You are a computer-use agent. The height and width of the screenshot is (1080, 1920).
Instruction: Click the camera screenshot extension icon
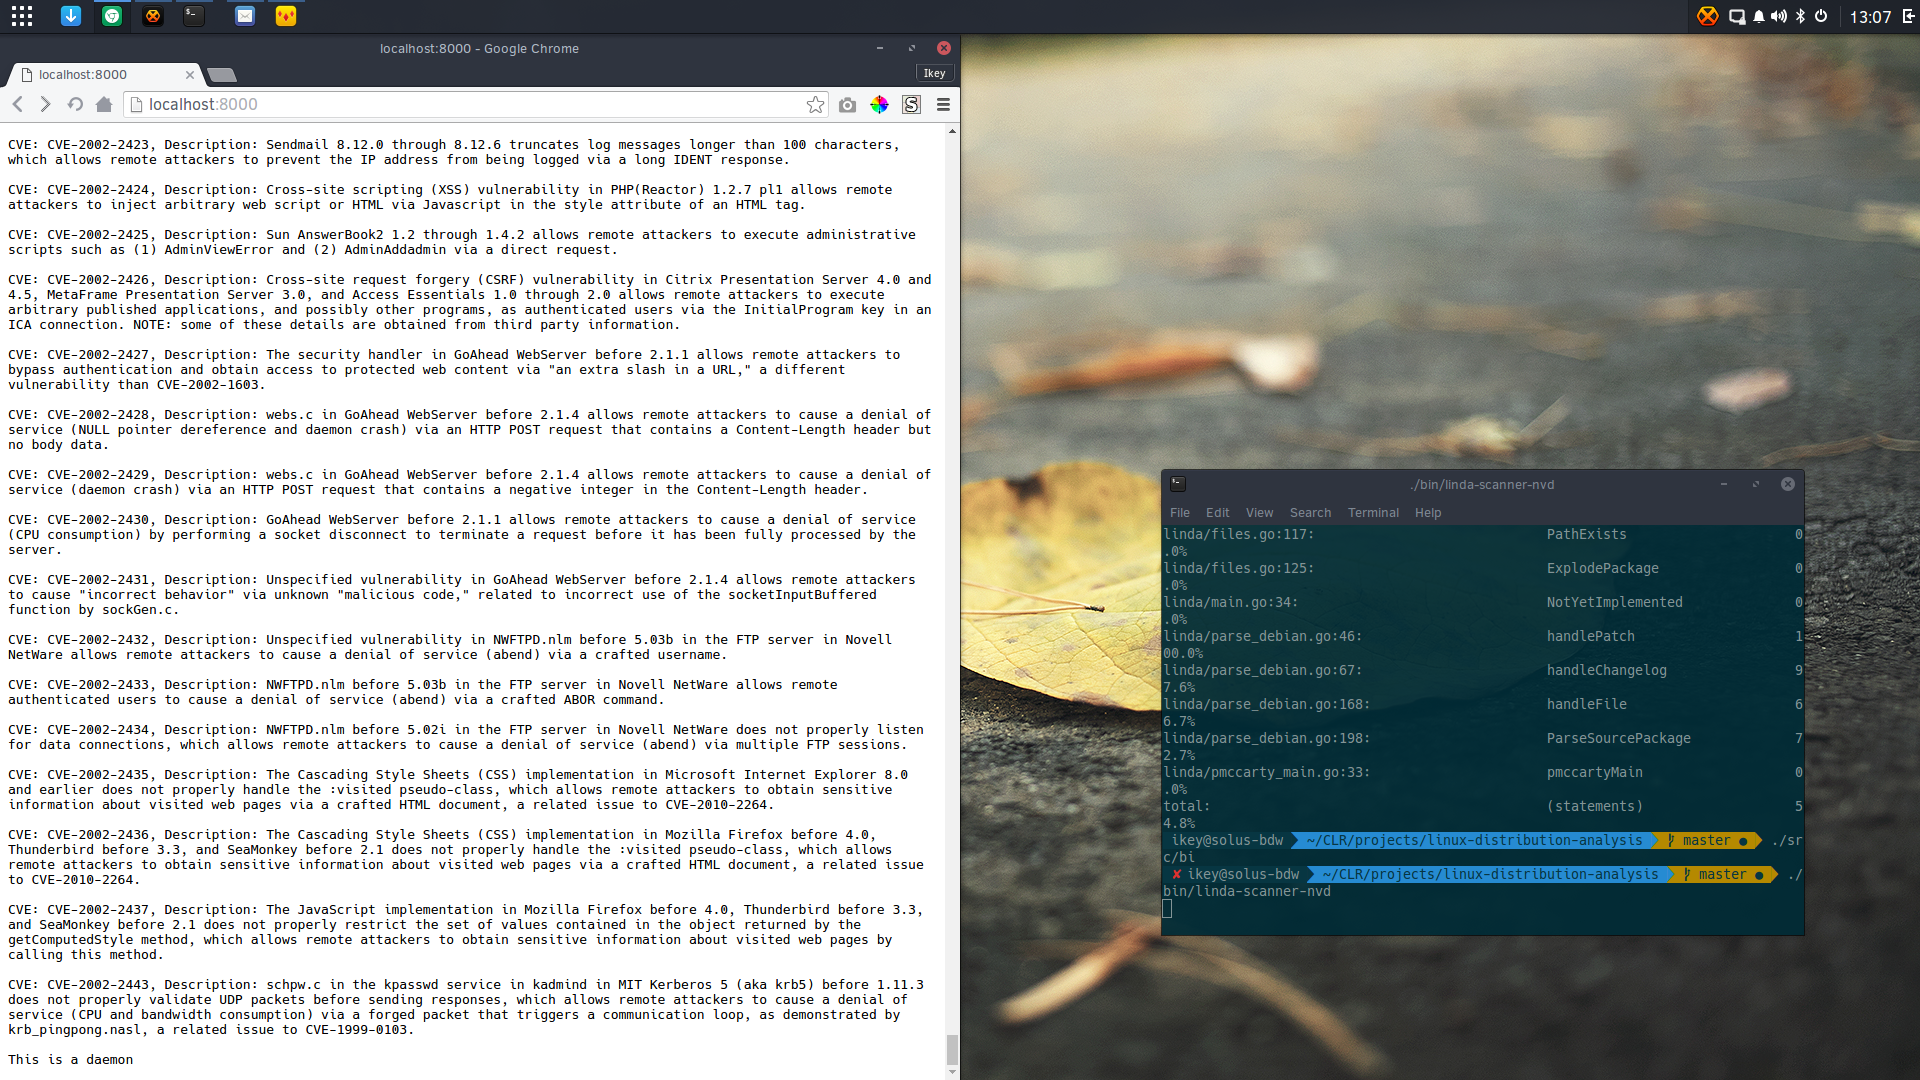tap(847, 104)
